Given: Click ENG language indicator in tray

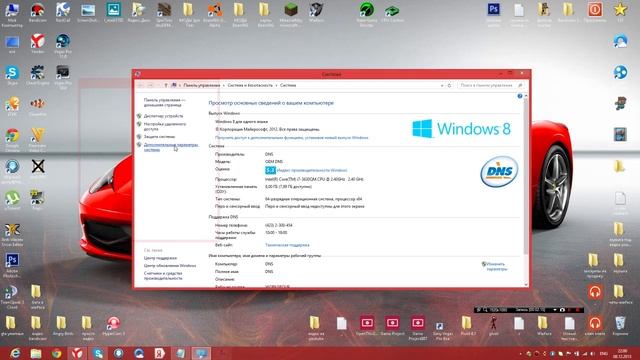Looking at the screenshot, I should click(604, 353).
